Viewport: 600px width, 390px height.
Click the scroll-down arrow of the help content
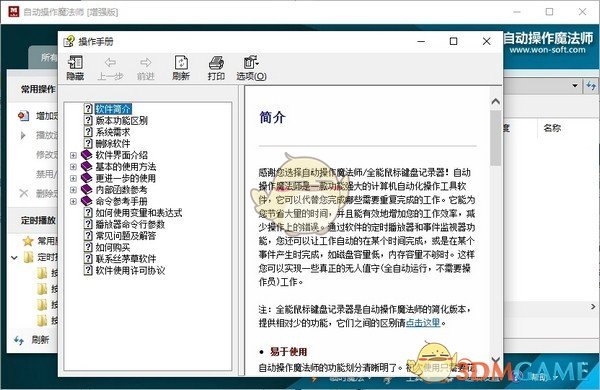coord(496,360)
